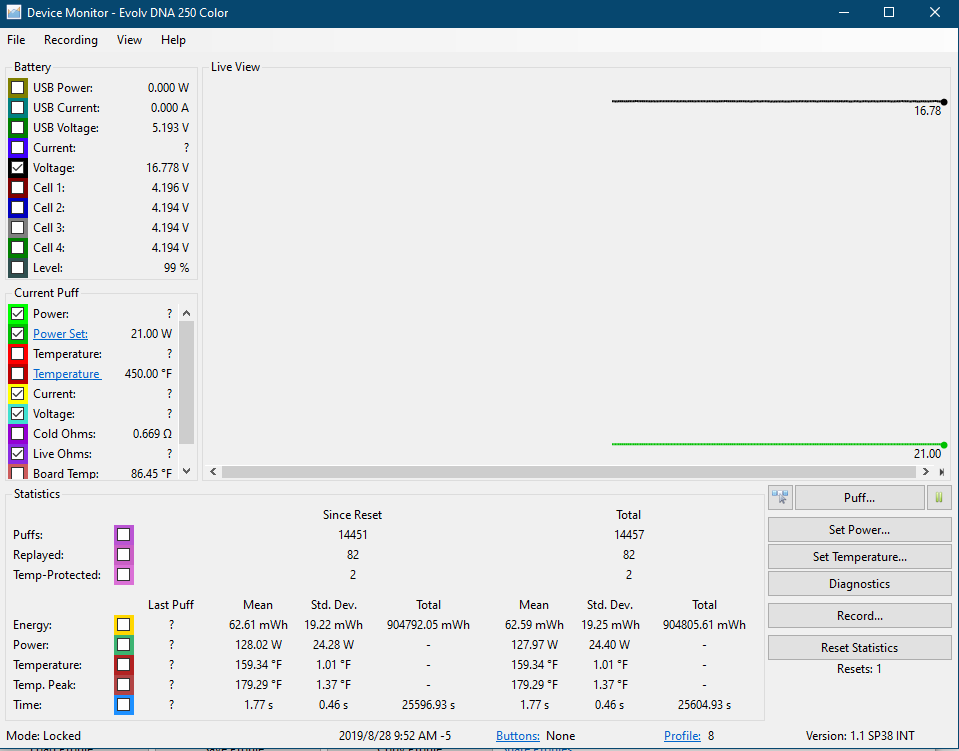
Task: Pause the live view with the green pause icon
Action: 940,497
